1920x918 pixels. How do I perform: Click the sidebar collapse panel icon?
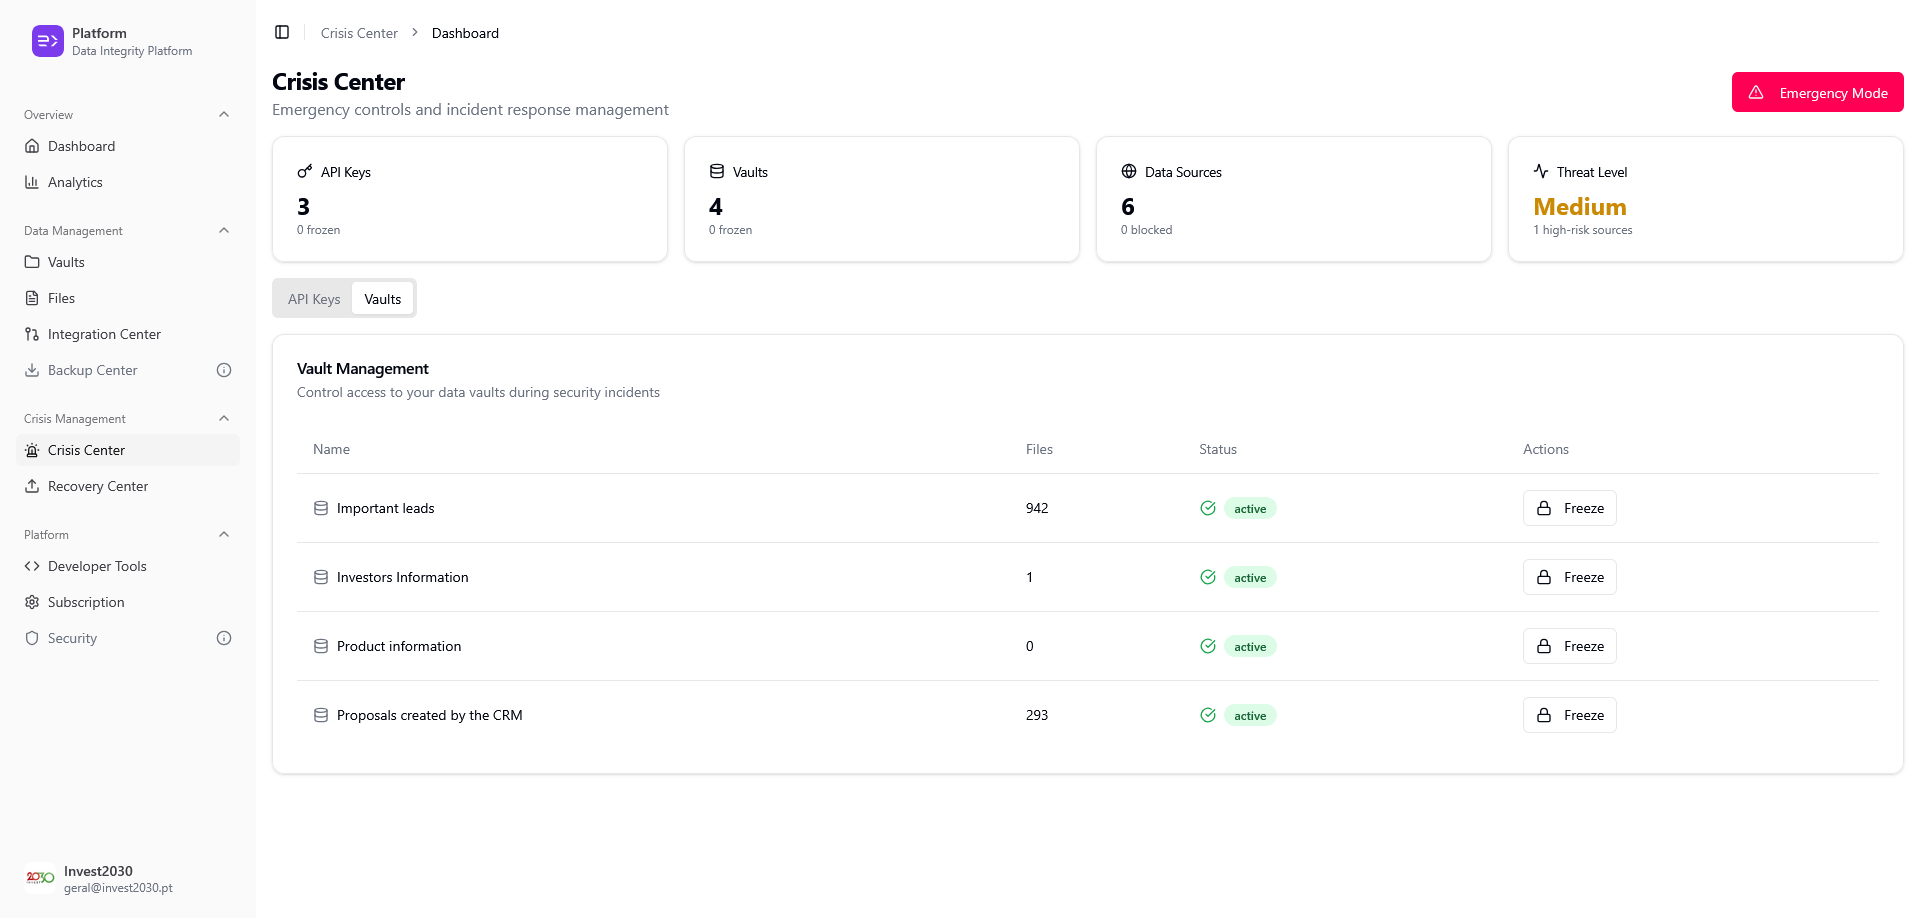click(x=282, y=32)
